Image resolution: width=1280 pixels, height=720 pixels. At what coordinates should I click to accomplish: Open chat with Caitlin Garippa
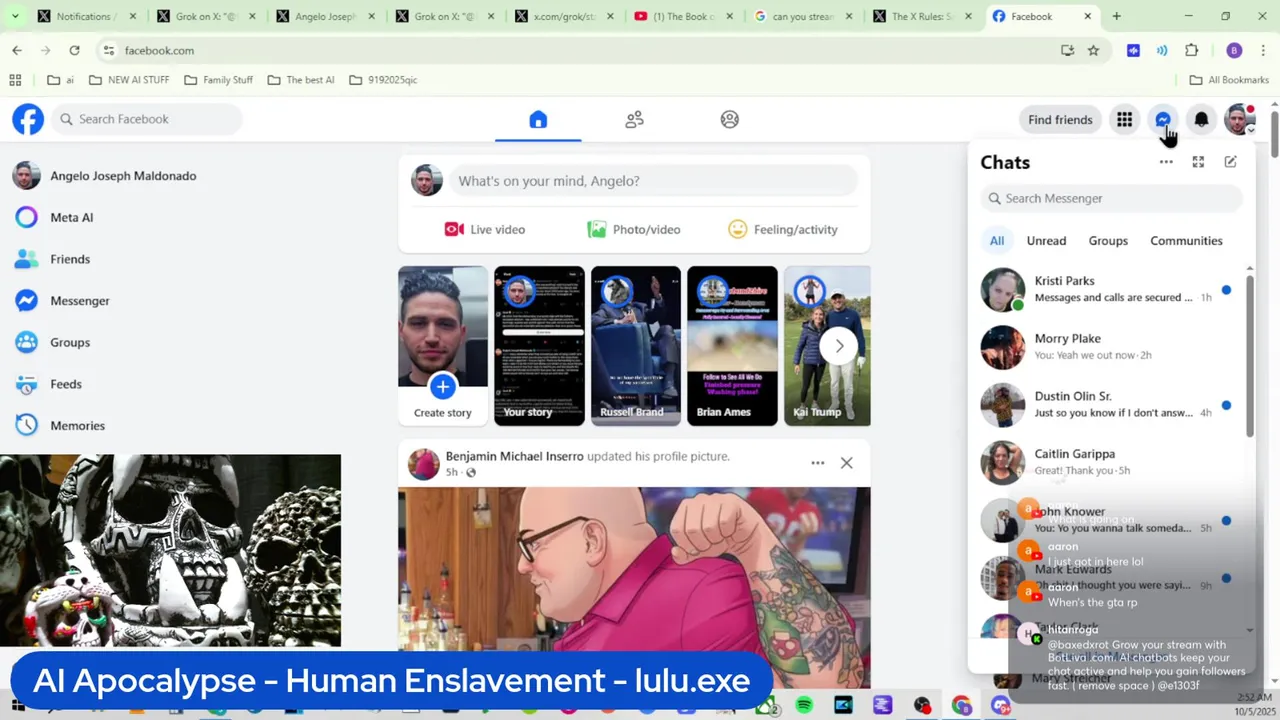click(1108, 463)
